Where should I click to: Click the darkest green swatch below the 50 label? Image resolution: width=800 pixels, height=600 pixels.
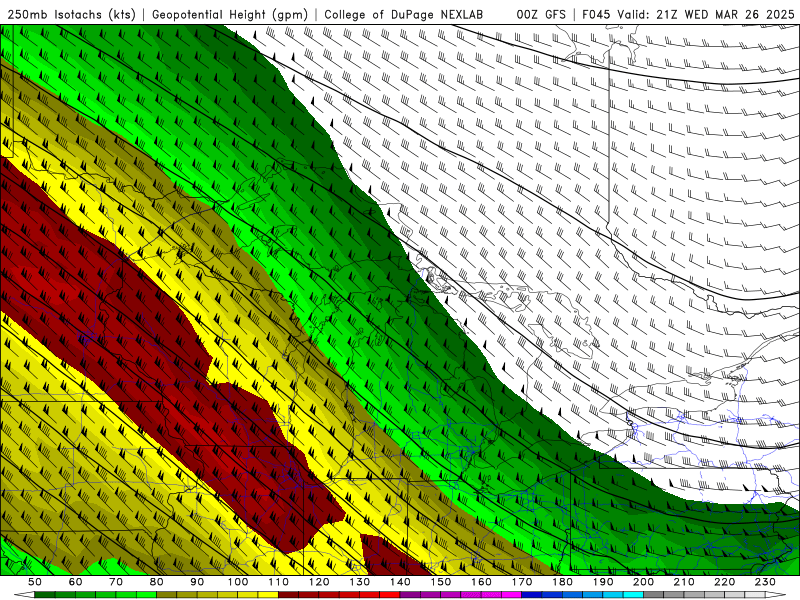pyautogui.click(x=44, y=595)
